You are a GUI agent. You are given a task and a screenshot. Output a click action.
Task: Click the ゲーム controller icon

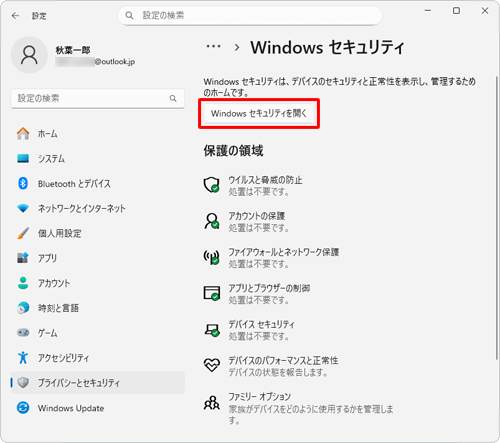23,333
